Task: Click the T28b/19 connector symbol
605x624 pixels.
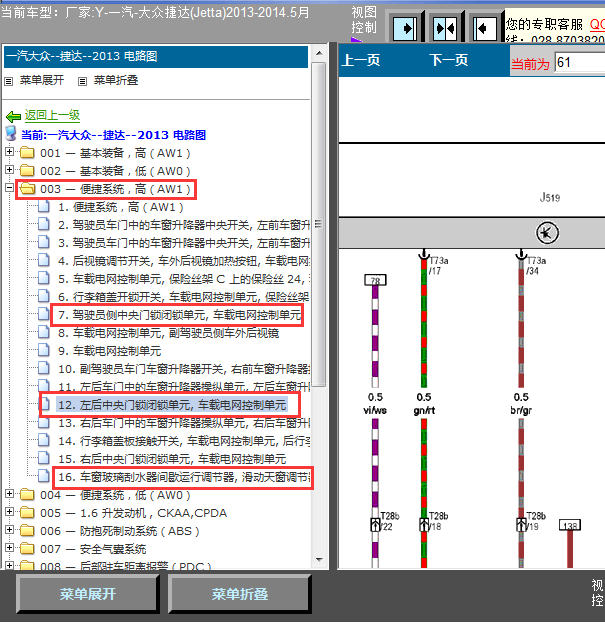Action: (521, 525)
